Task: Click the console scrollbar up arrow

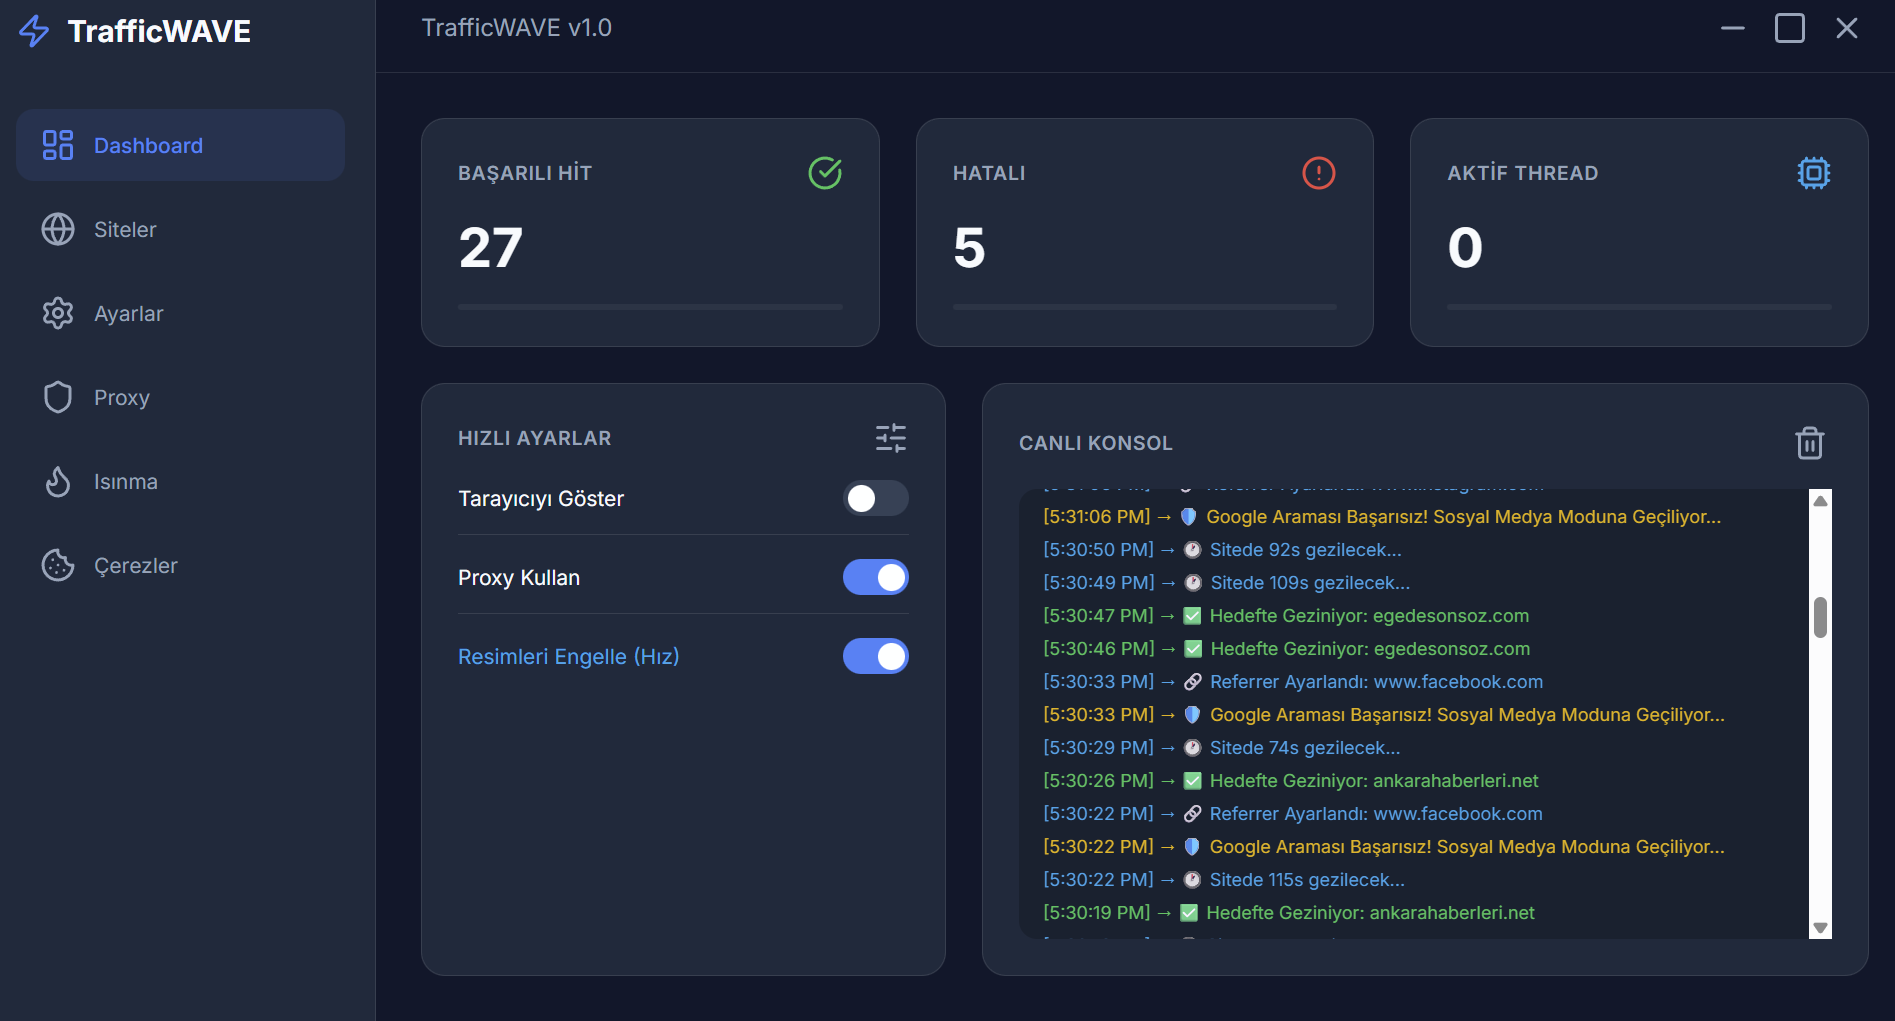Action: coord(1821,501)
